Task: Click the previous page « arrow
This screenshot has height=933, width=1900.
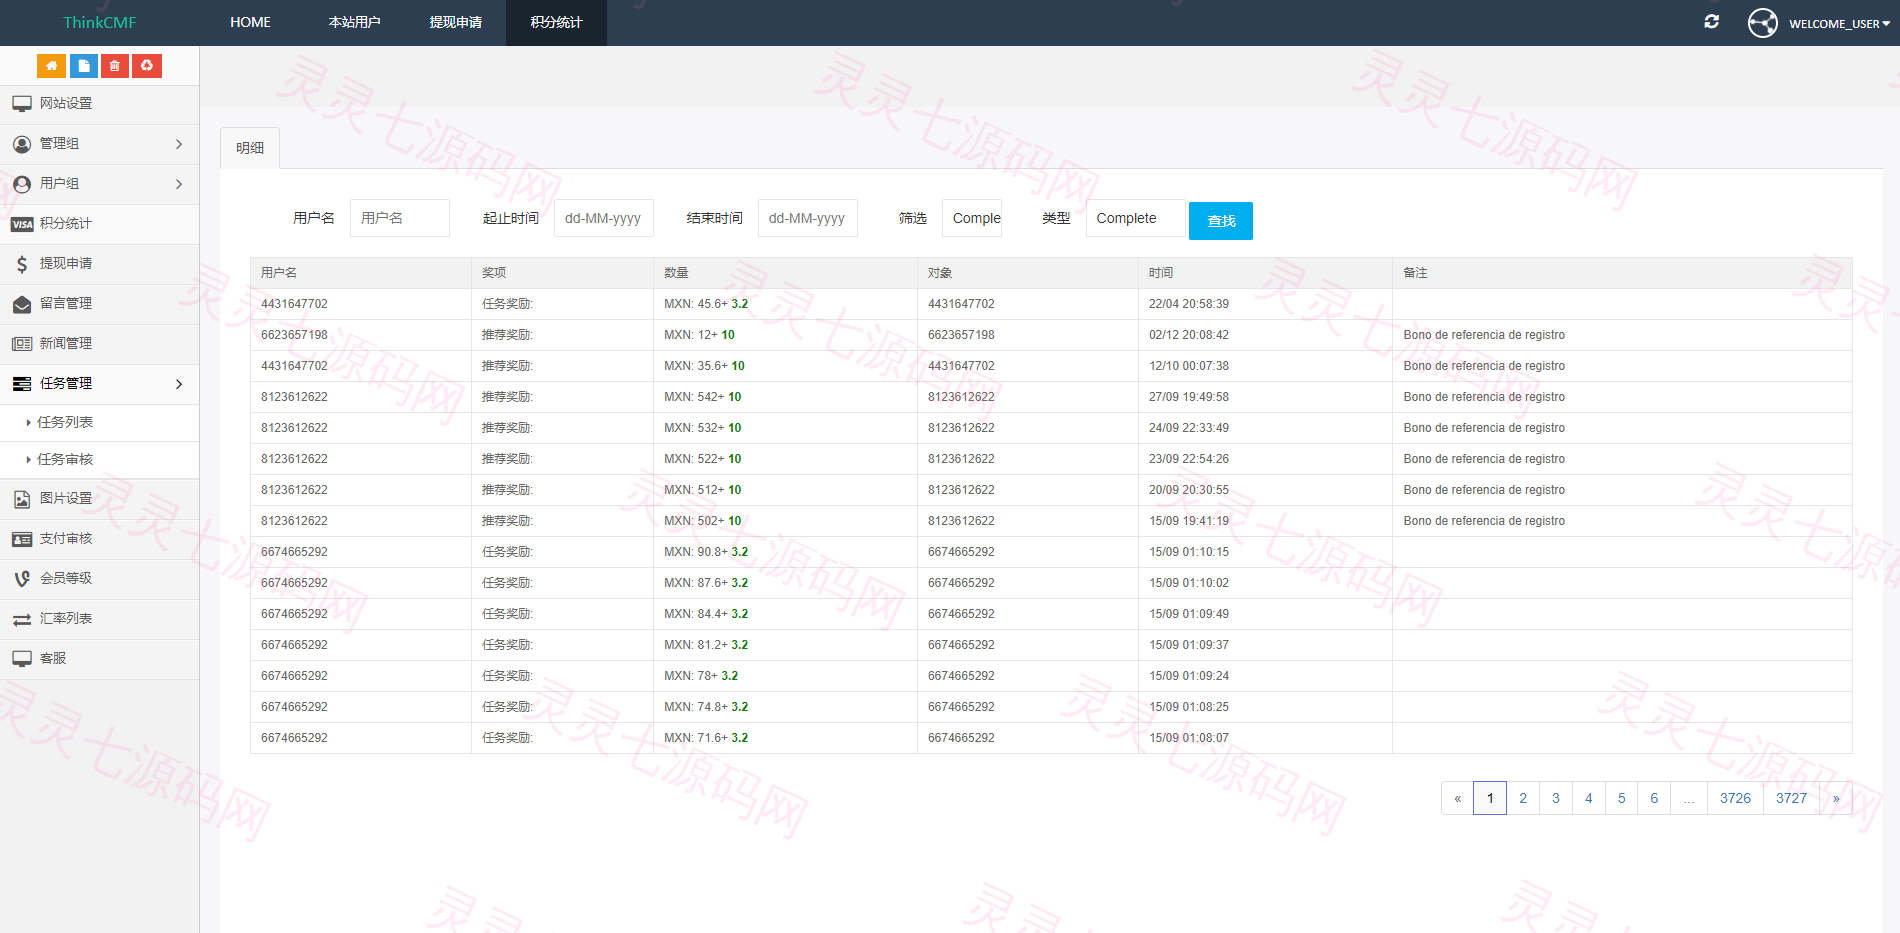Action: click(x=1457, y=798)
